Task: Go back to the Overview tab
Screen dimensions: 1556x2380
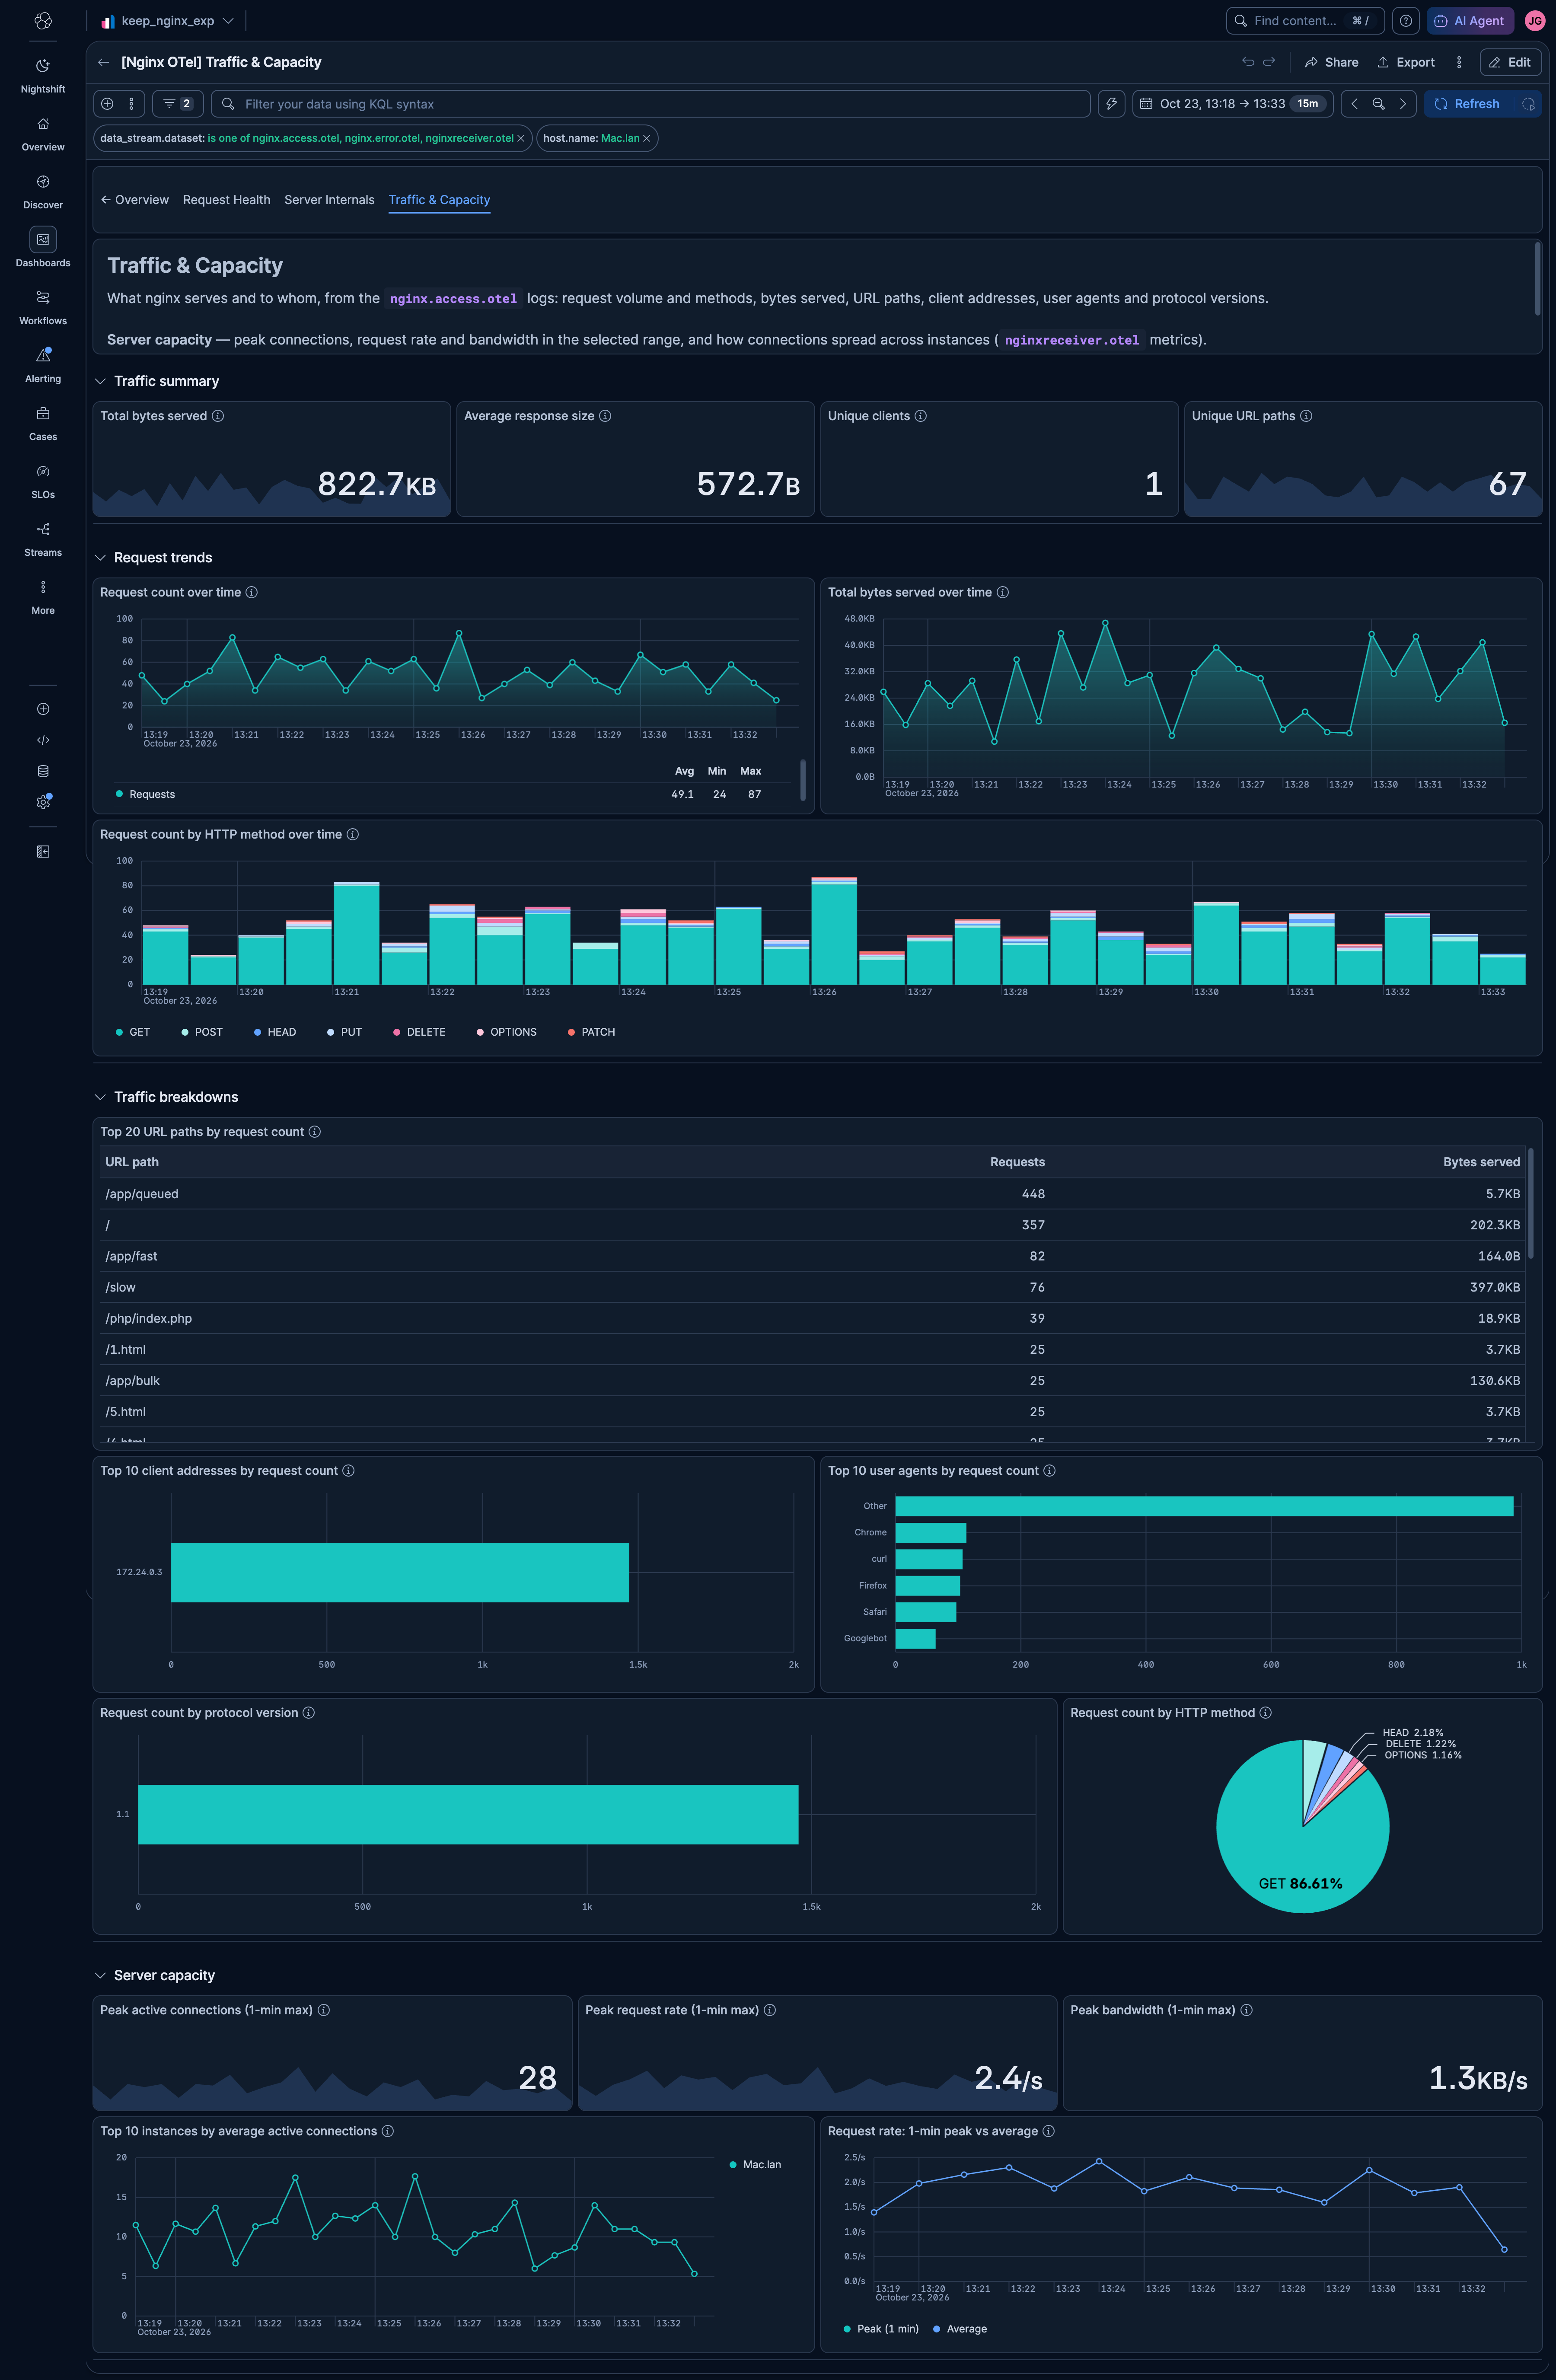Action: click(x=135, y=200)
